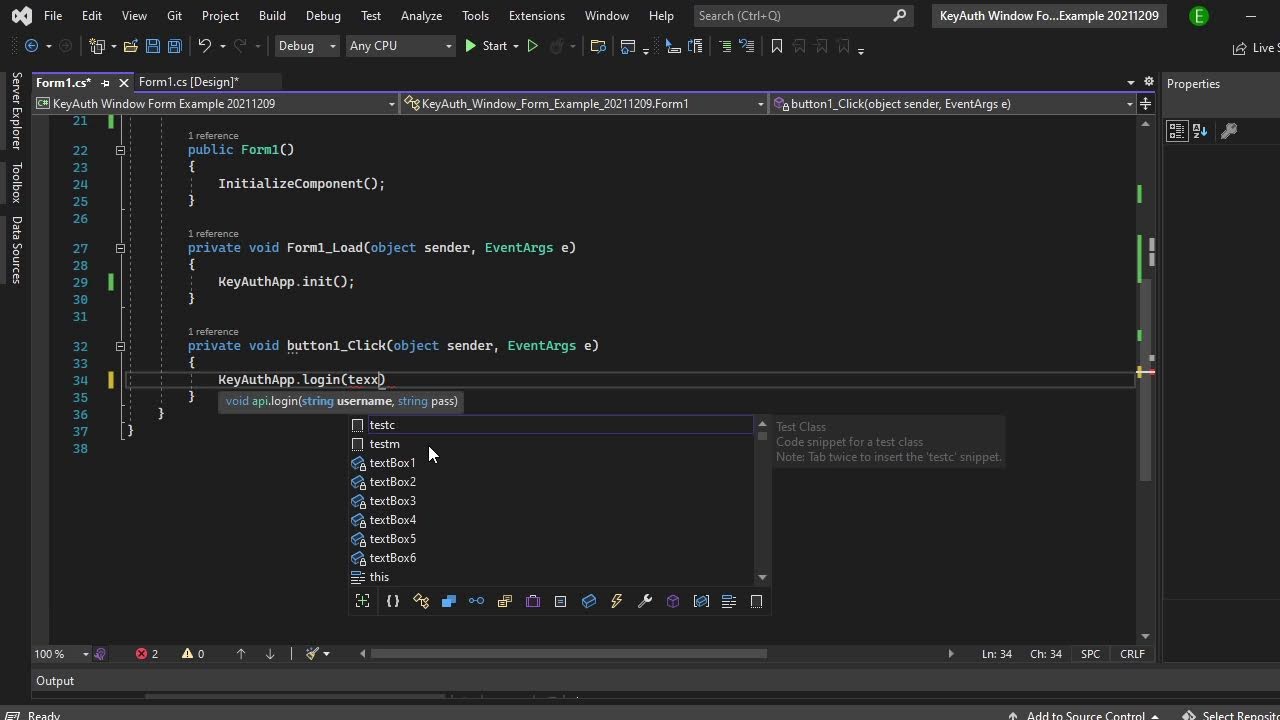The height and width of the screenshot is (720, 1280).
Task: Toggle Namespaces braces filter in completion list
Action: (x=393, y=601)
